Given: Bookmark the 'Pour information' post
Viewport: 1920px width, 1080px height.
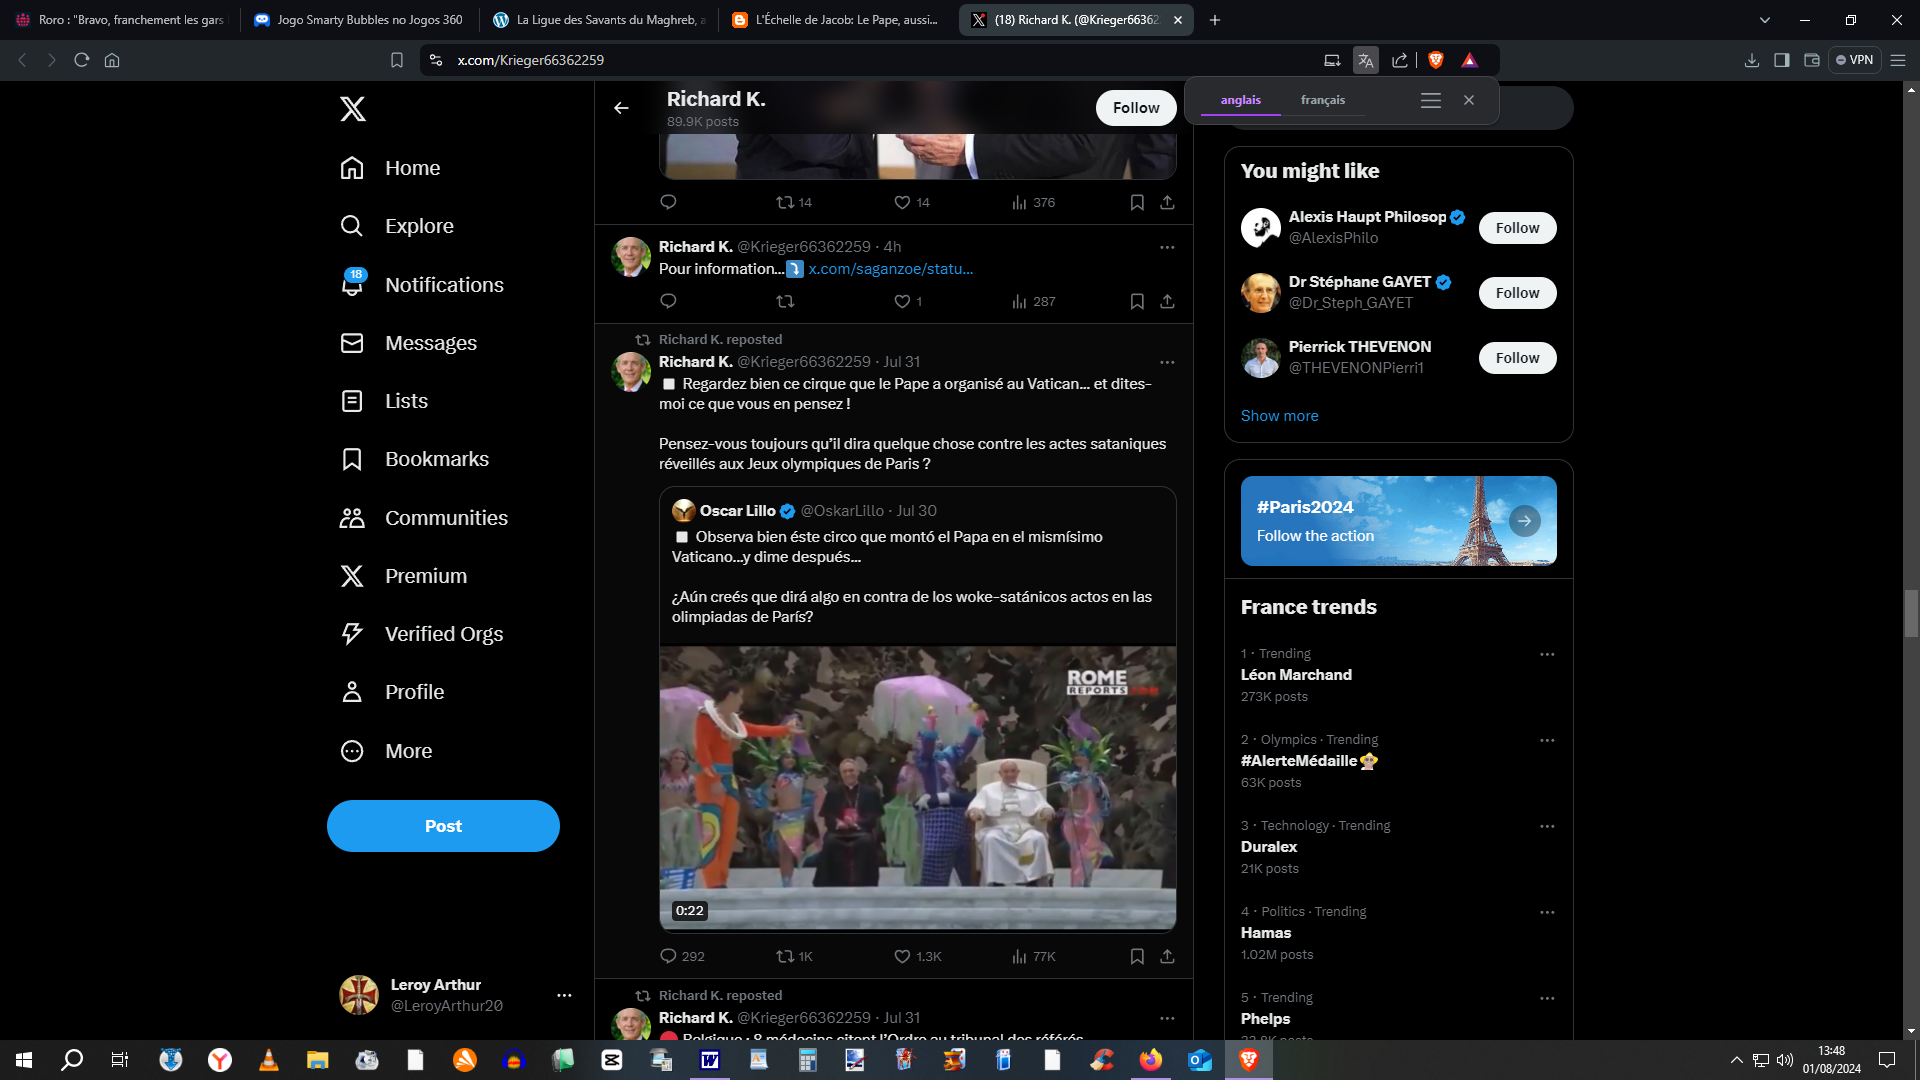Looking at the screenshot, I should point(1137,302).
